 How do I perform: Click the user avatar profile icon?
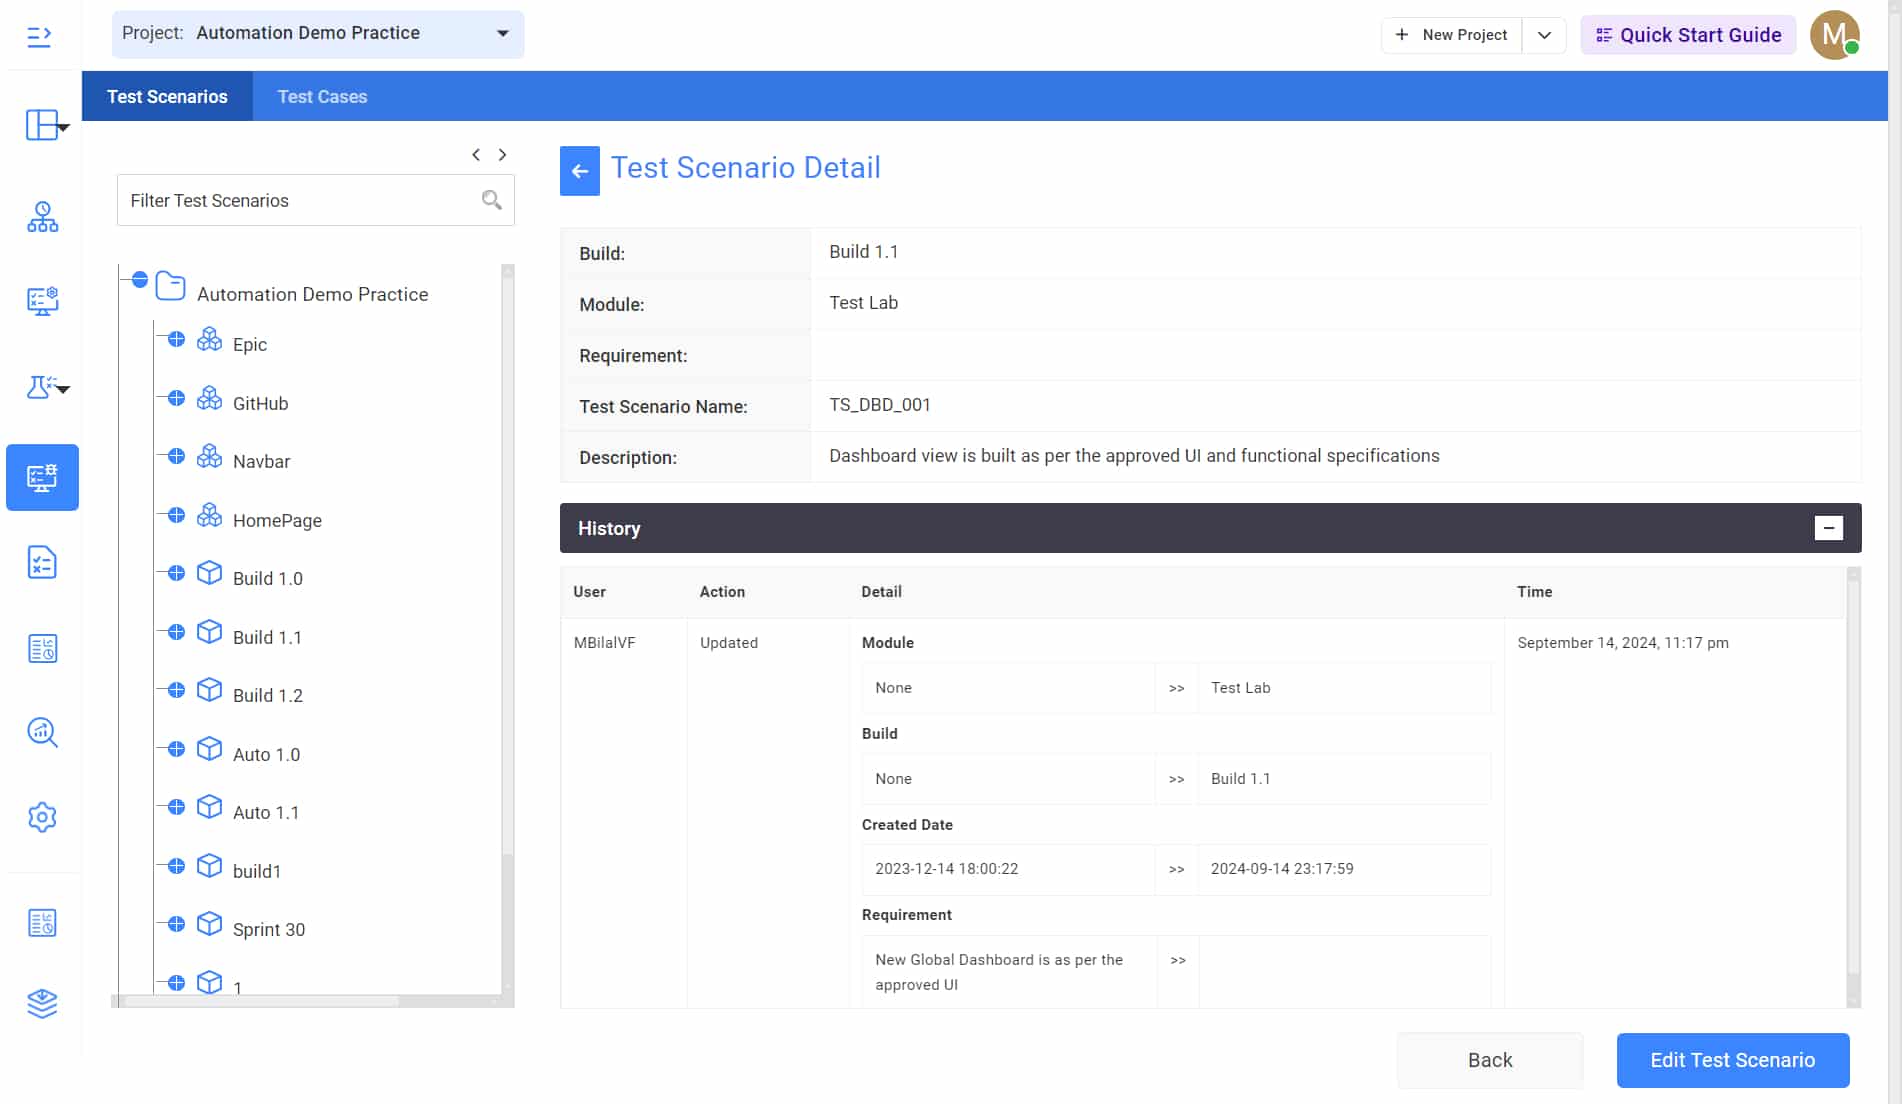1834,35
